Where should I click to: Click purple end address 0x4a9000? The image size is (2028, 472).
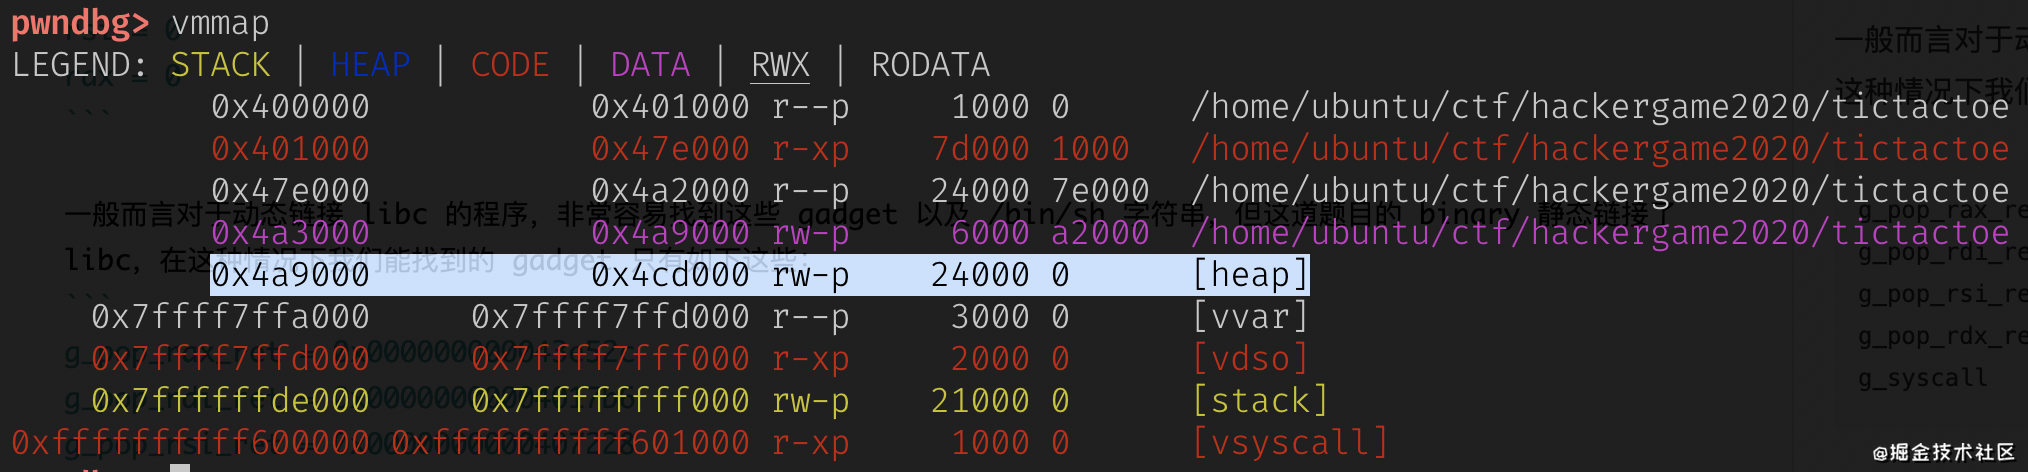[670, 233]
